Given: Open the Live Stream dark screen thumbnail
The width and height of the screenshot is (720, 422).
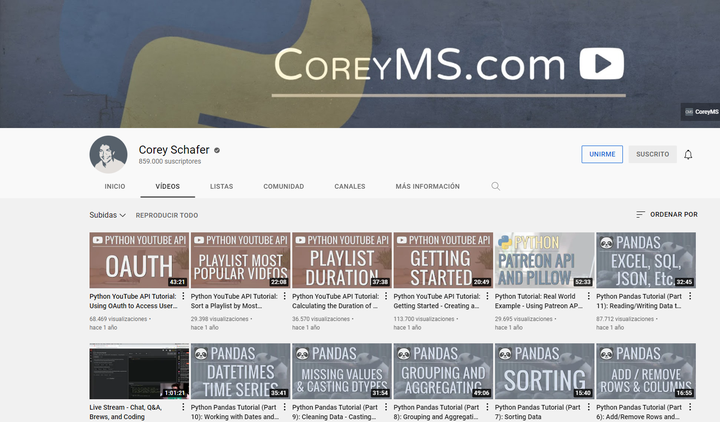Looking at the screenshot, I should 139,371.
